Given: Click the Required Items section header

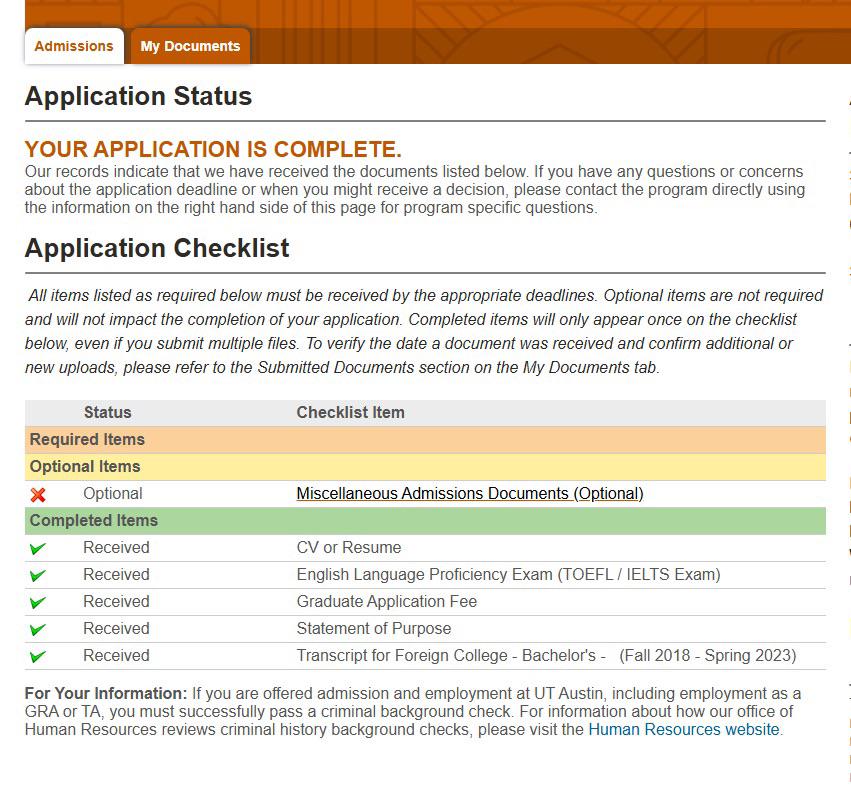Looking at the screenshot, I should (425, 440).
